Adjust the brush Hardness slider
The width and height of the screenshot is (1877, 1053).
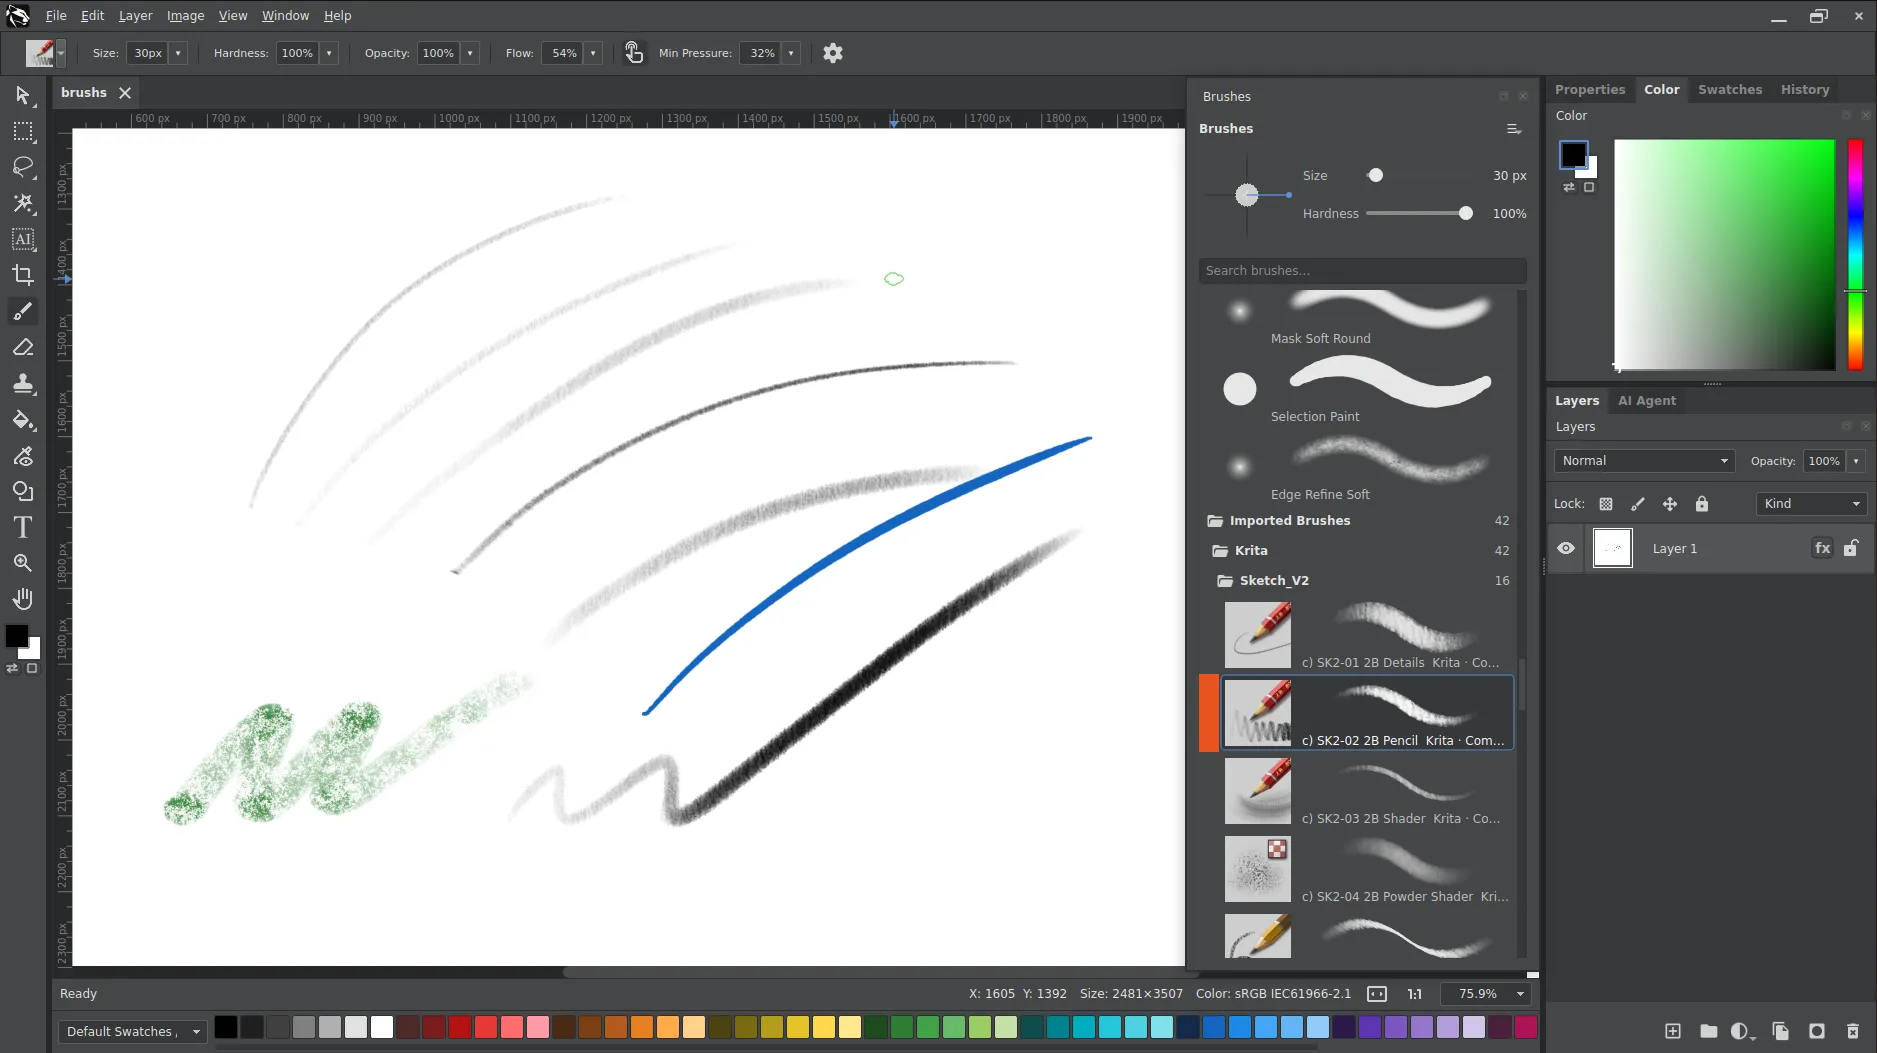click(1416, 214)
